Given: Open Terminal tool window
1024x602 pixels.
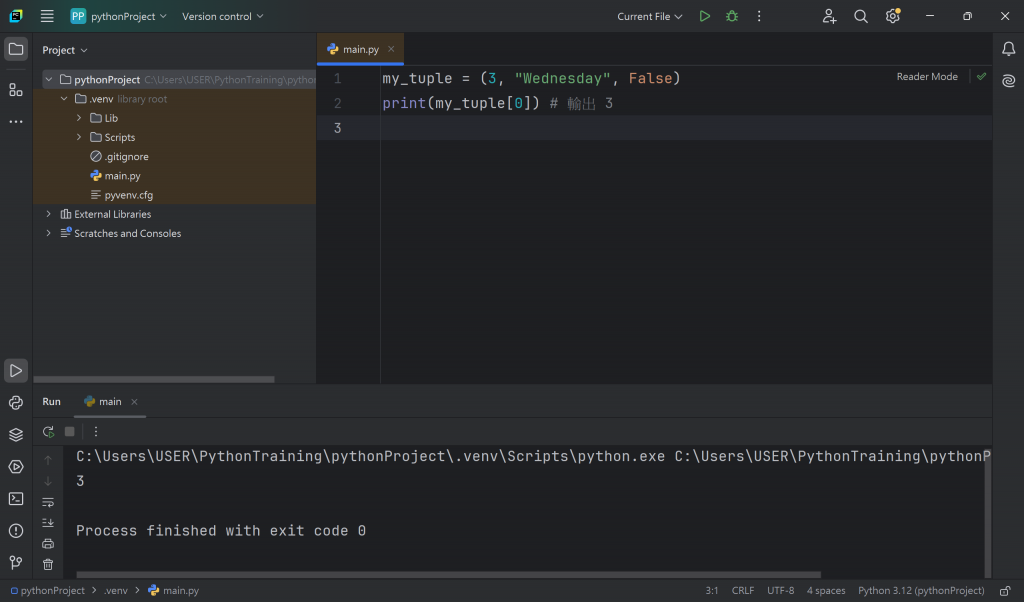Looking at the screenshot, I should point(16,499).
